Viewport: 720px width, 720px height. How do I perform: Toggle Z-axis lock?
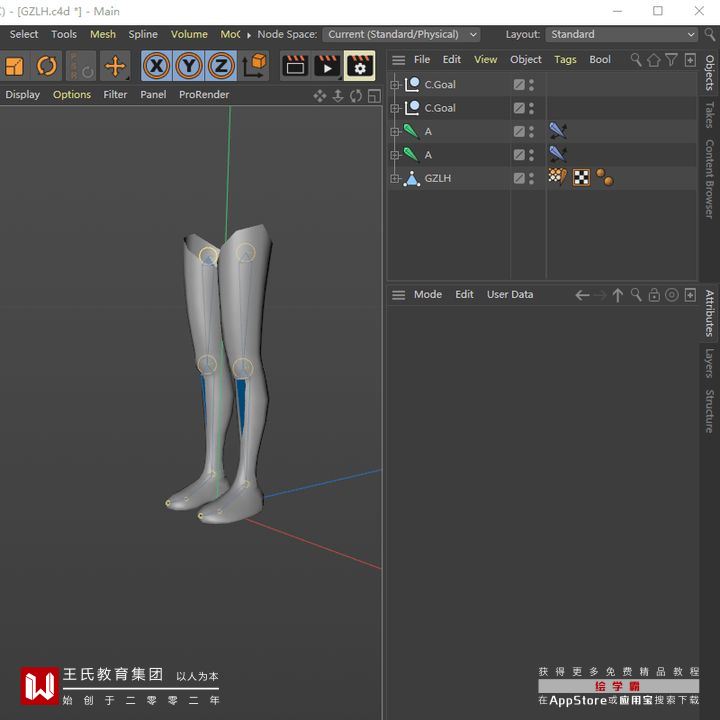pyautogui.click(x=221, y=66)
